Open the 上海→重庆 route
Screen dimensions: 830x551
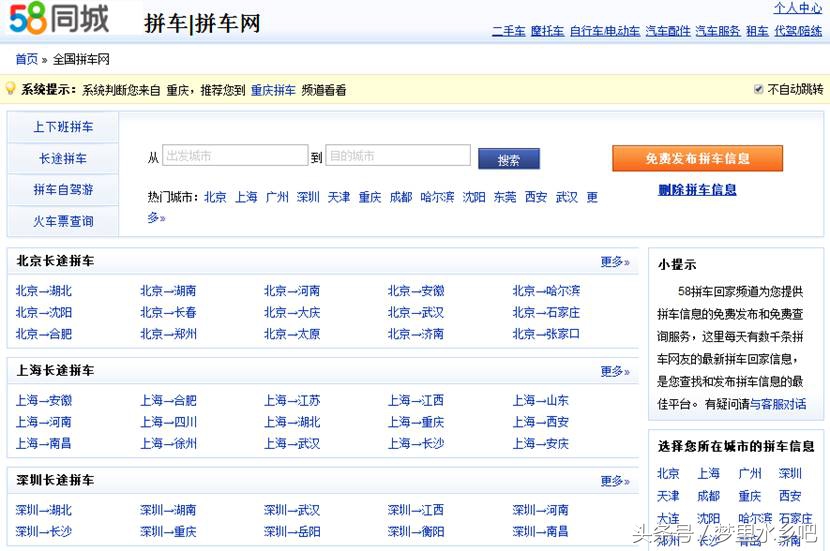(x=416, y=422)
